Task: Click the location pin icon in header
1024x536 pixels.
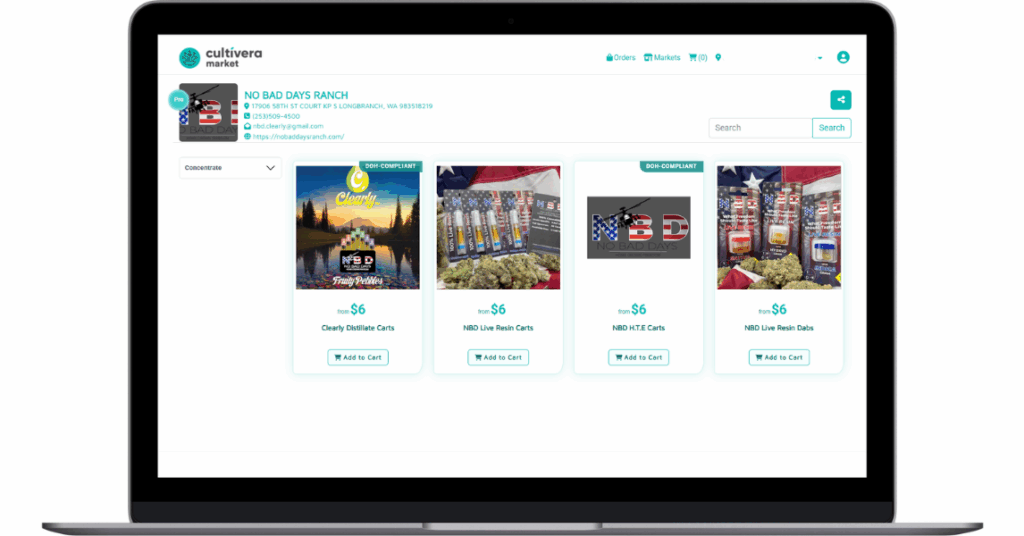Action: 718,57
